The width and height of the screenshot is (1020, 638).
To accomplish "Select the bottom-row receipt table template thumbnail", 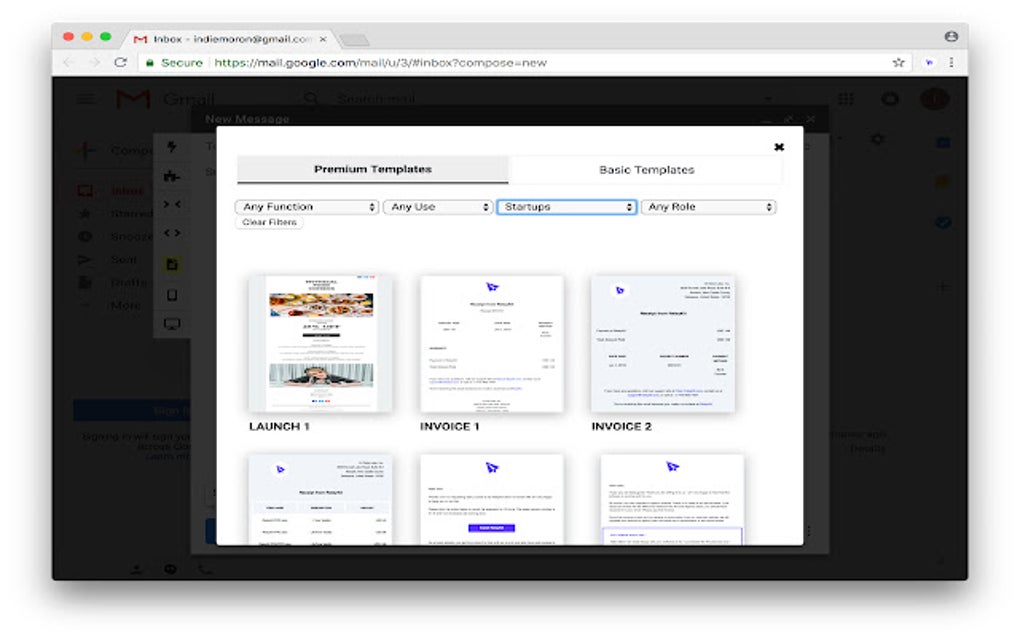I will pyautogui.click(x=320, y=499).
